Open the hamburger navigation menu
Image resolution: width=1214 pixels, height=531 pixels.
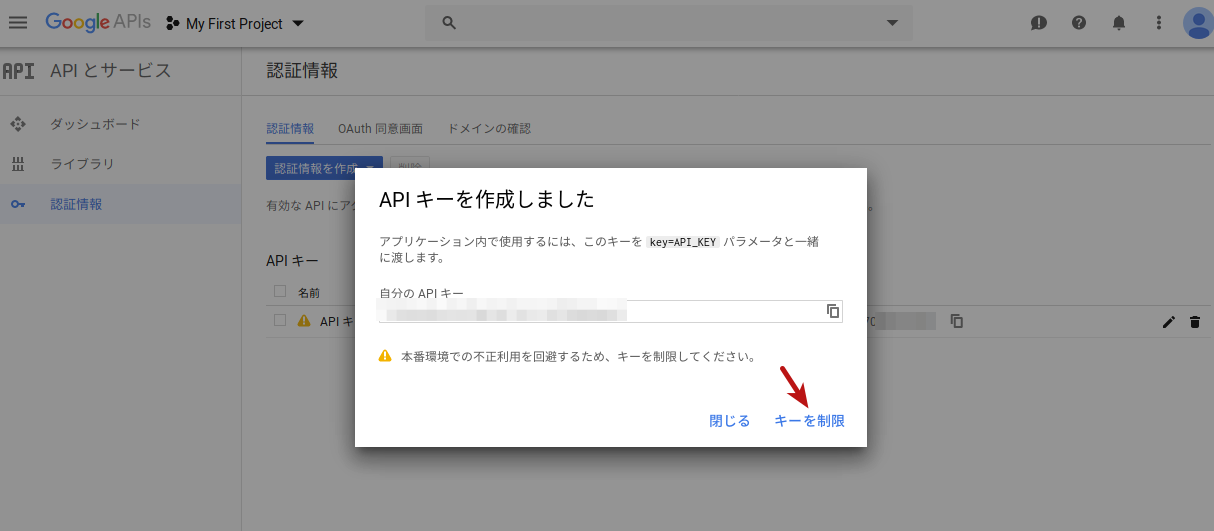[x=18, y=23]
